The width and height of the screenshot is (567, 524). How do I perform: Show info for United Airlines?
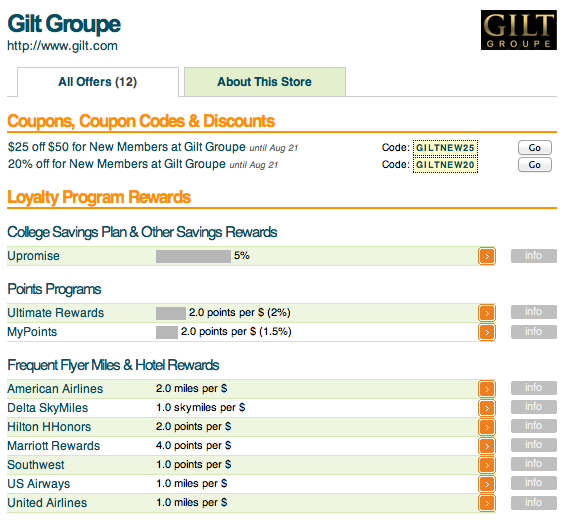click(x=533, y=503)
